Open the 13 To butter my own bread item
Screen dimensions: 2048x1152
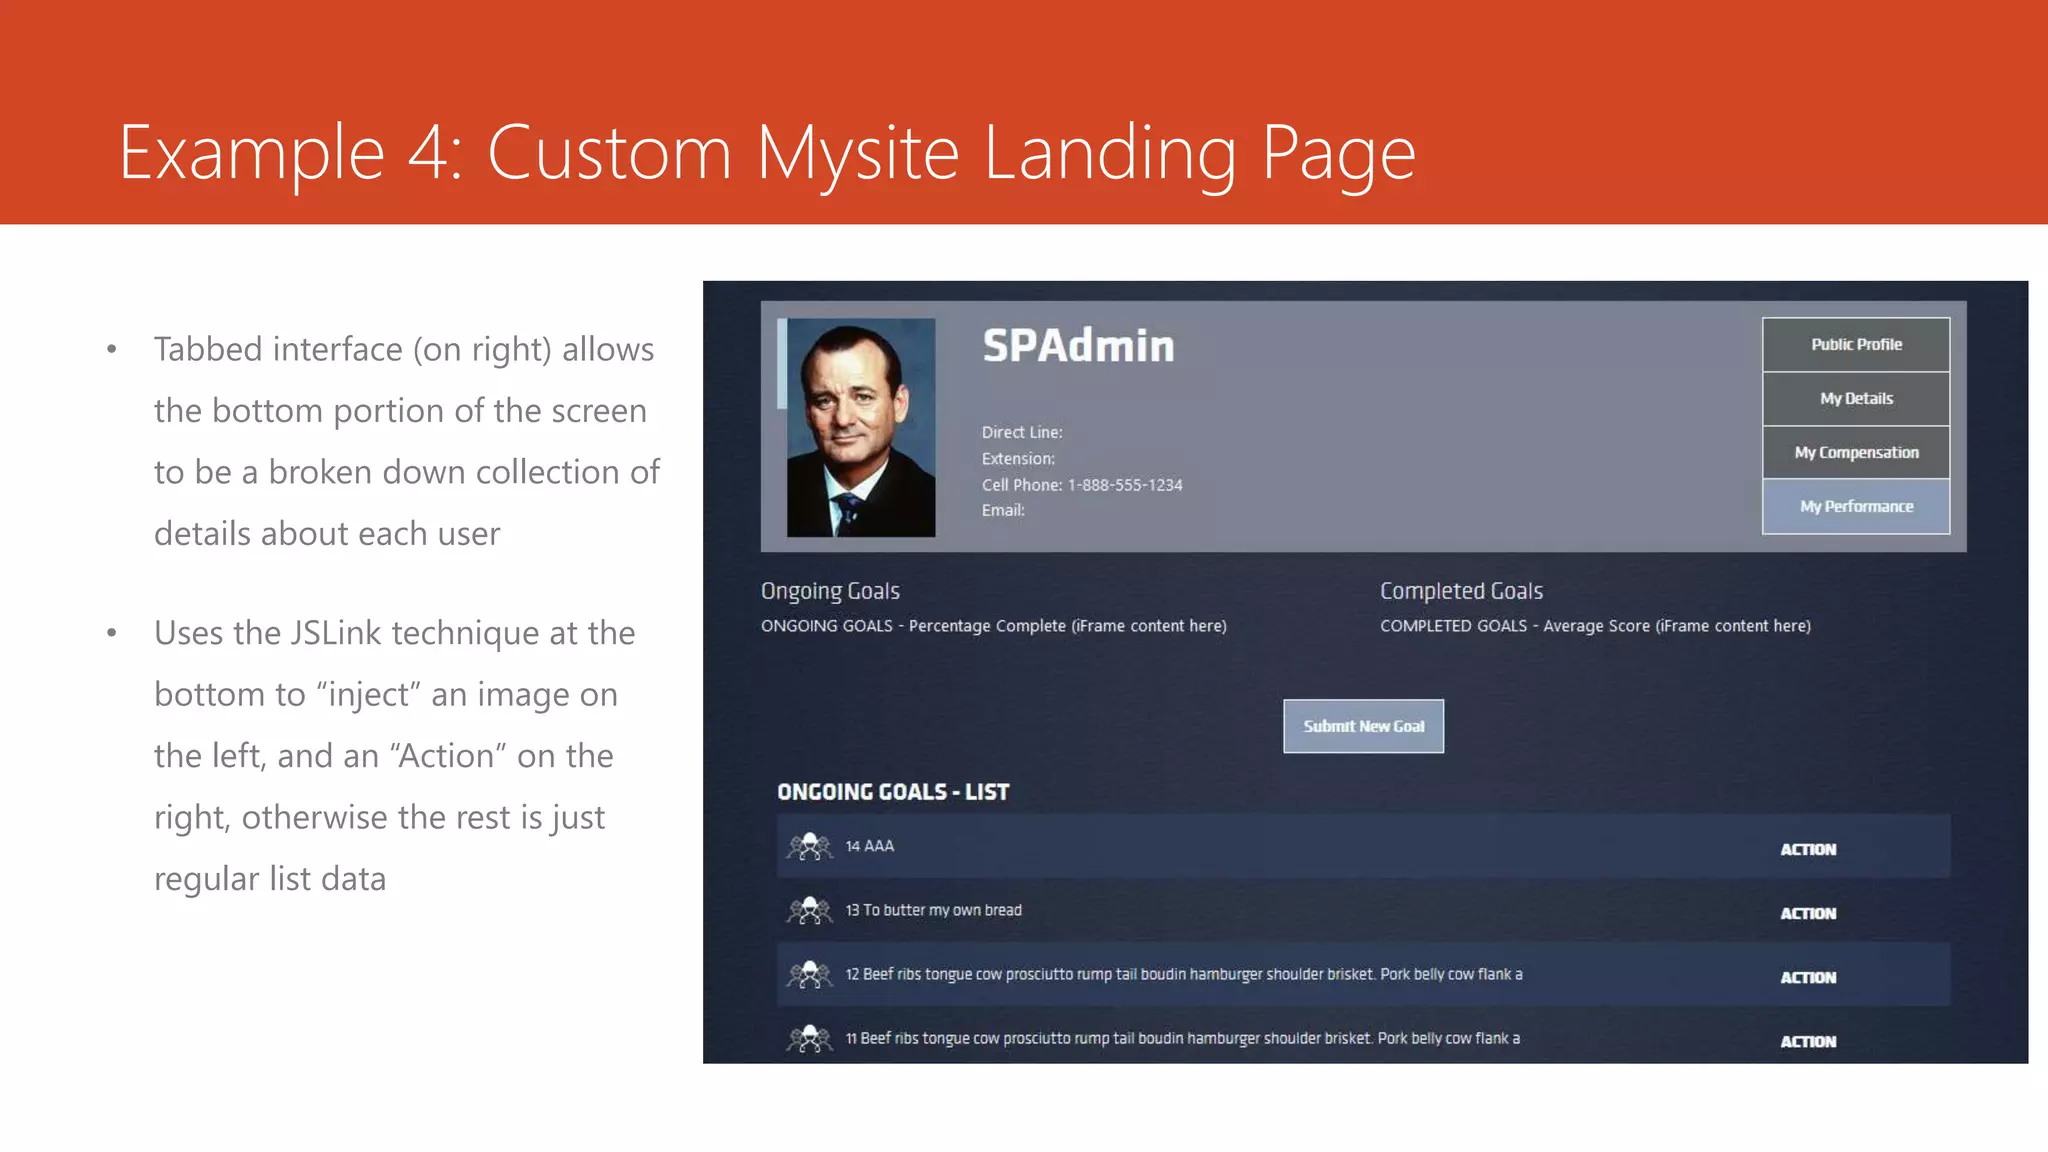tap(933, 910)
